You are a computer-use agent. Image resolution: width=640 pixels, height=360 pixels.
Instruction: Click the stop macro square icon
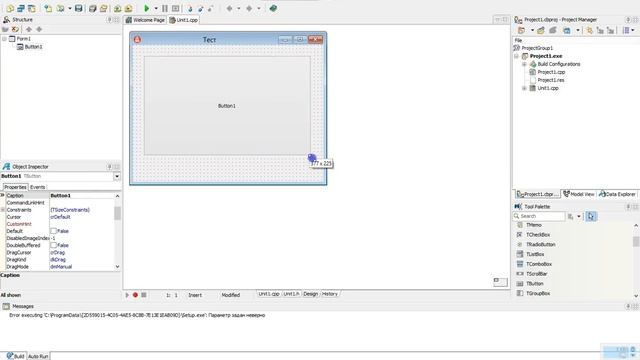(x=144, y=295)
